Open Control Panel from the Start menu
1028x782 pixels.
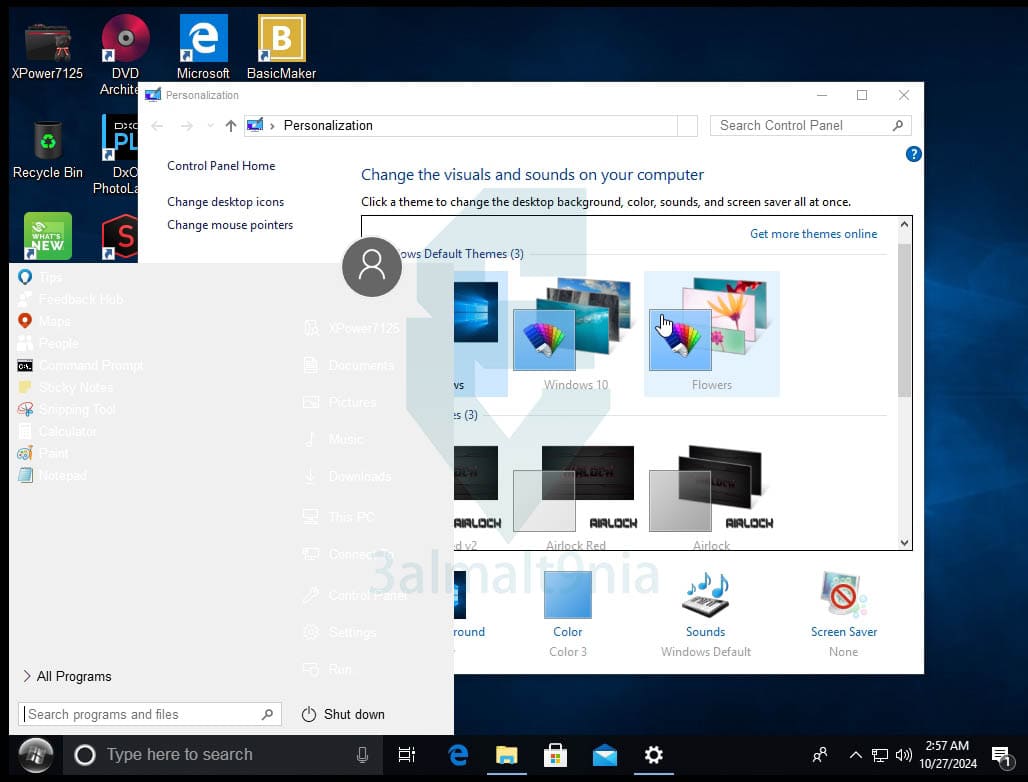(355, 595)
